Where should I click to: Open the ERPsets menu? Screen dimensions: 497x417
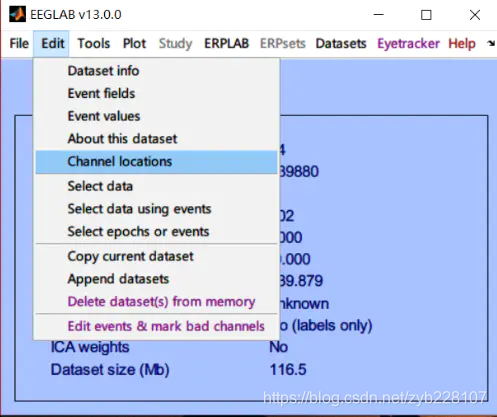tap(283, 43)
